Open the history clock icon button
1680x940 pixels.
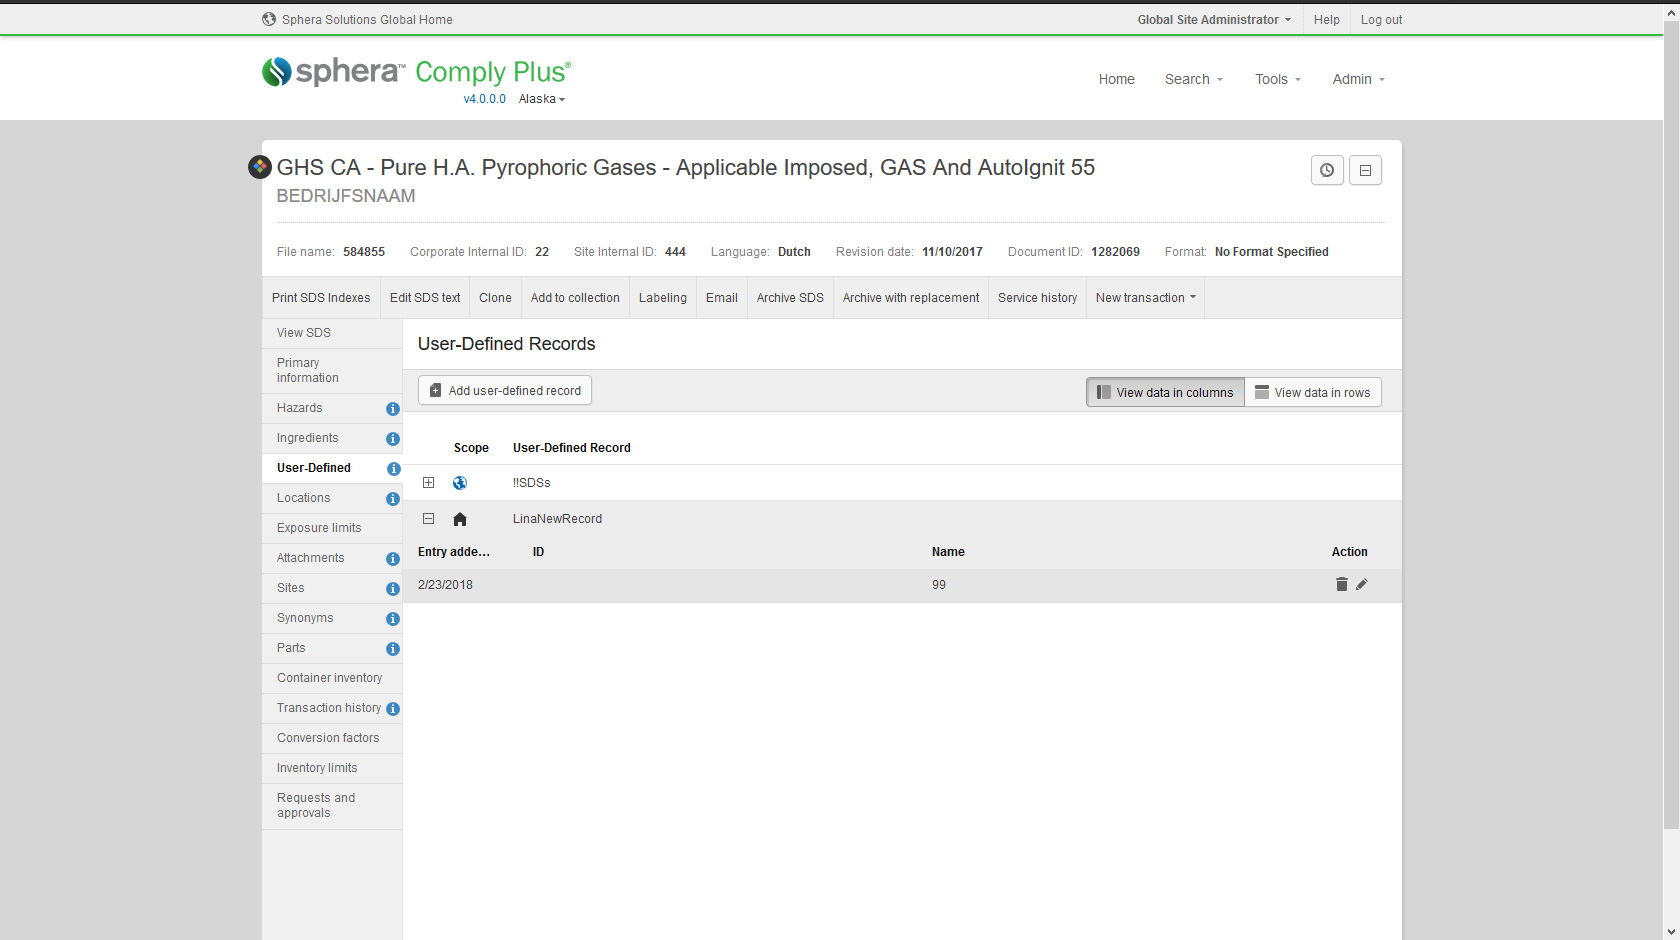(1327, 170)
